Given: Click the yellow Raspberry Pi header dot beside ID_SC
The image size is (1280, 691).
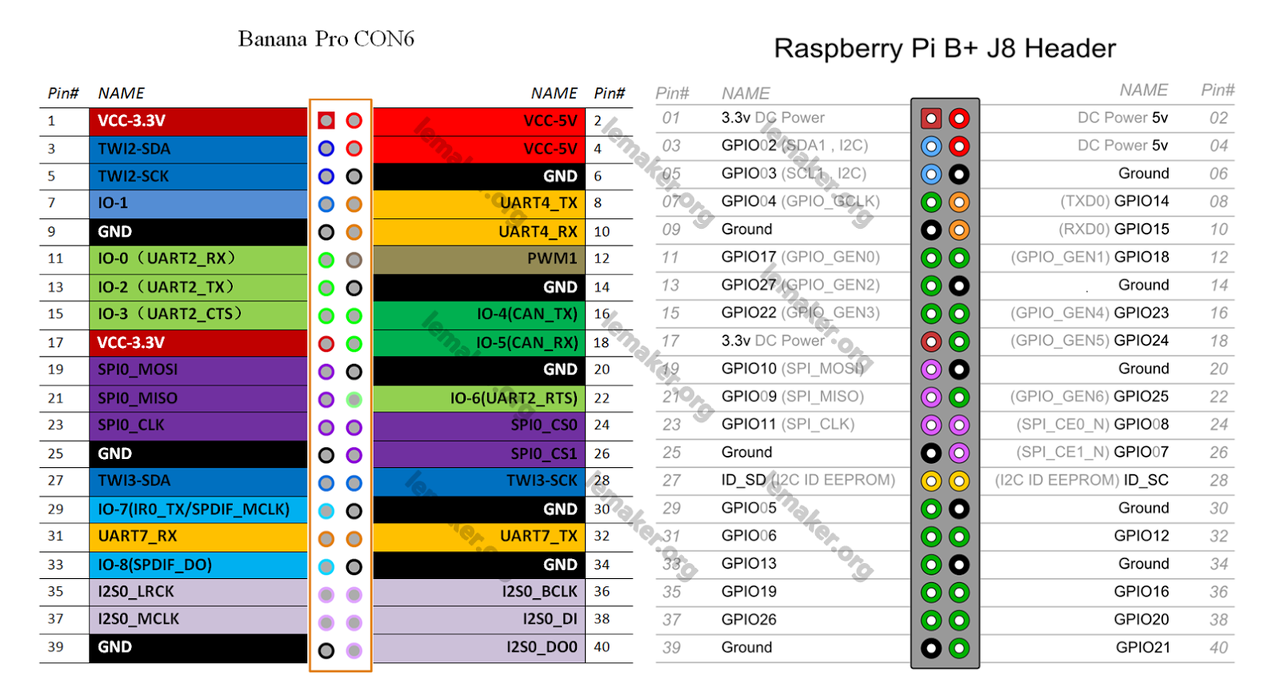Looking at the screenshot, I should (x=959, y=481).
